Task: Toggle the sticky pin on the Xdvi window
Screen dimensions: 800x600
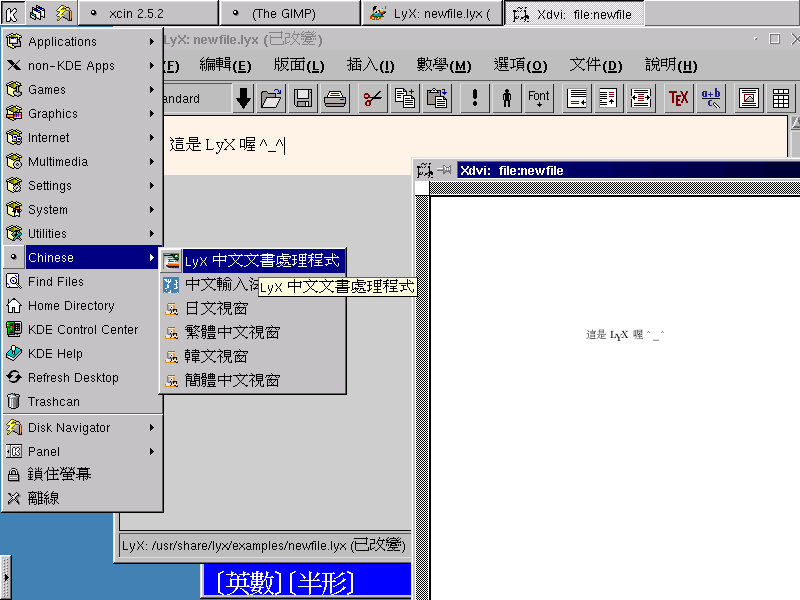Action: pos(444,170)
